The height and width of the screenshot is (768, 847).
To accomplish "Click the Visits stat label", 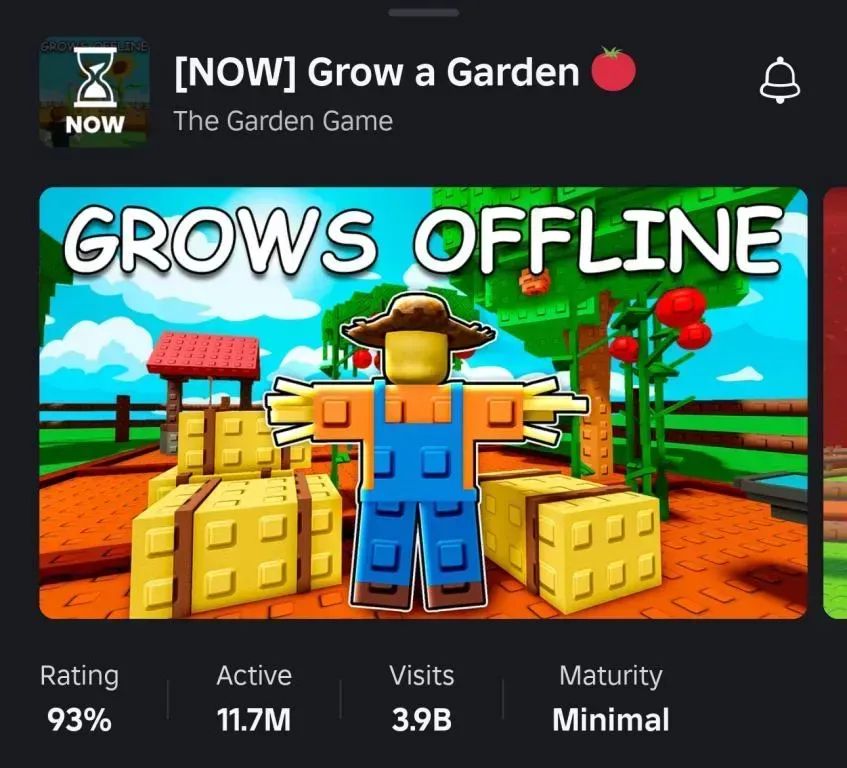I will click(422, 676).
